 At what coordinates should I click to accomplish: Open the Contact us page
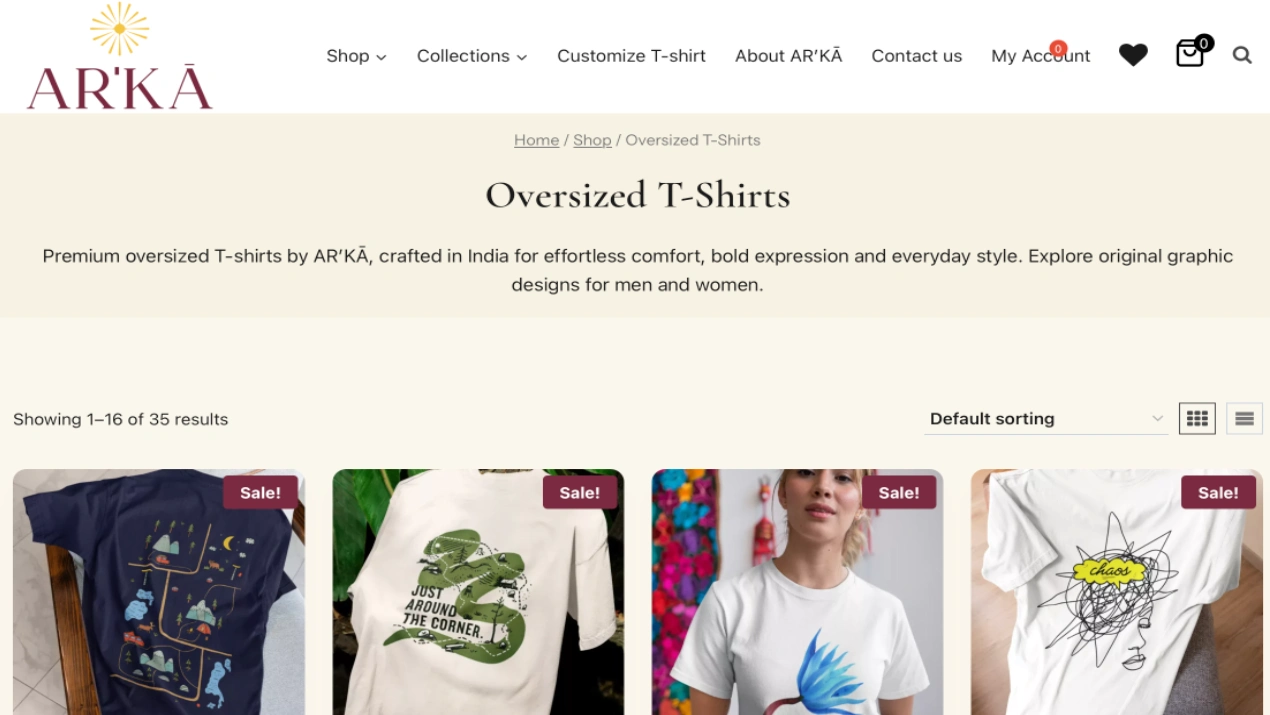916,56
